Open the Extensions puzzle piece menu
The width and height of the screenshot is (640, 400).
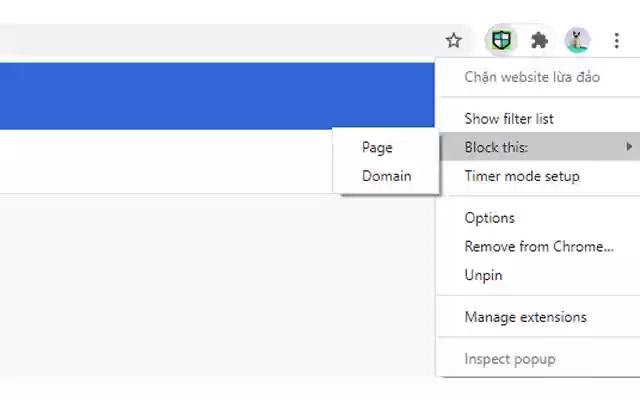coord(539,41)
